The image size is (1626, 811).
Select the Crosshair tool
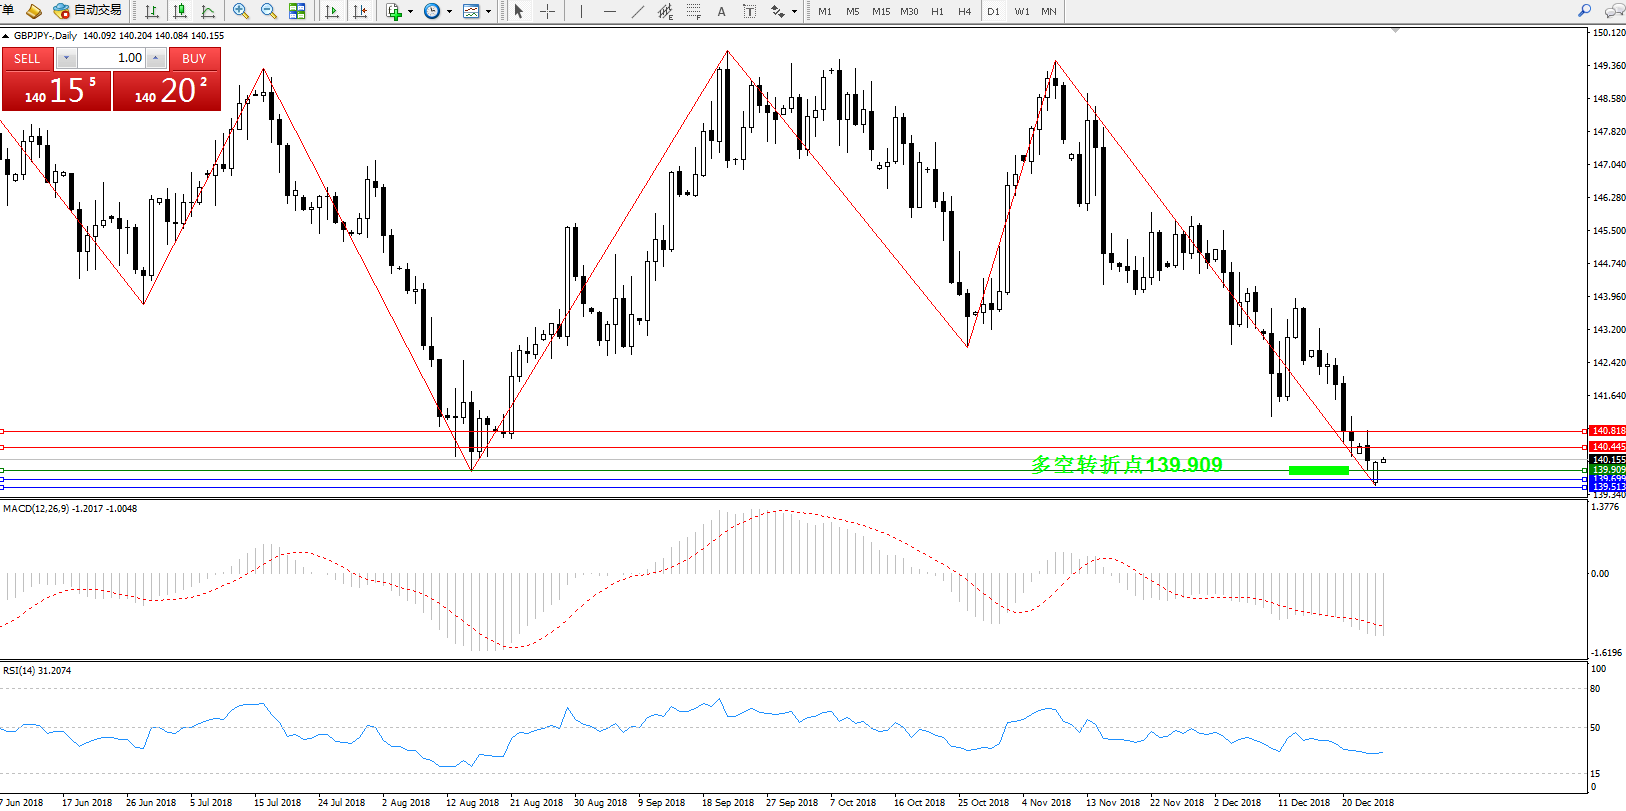point(547,11)
